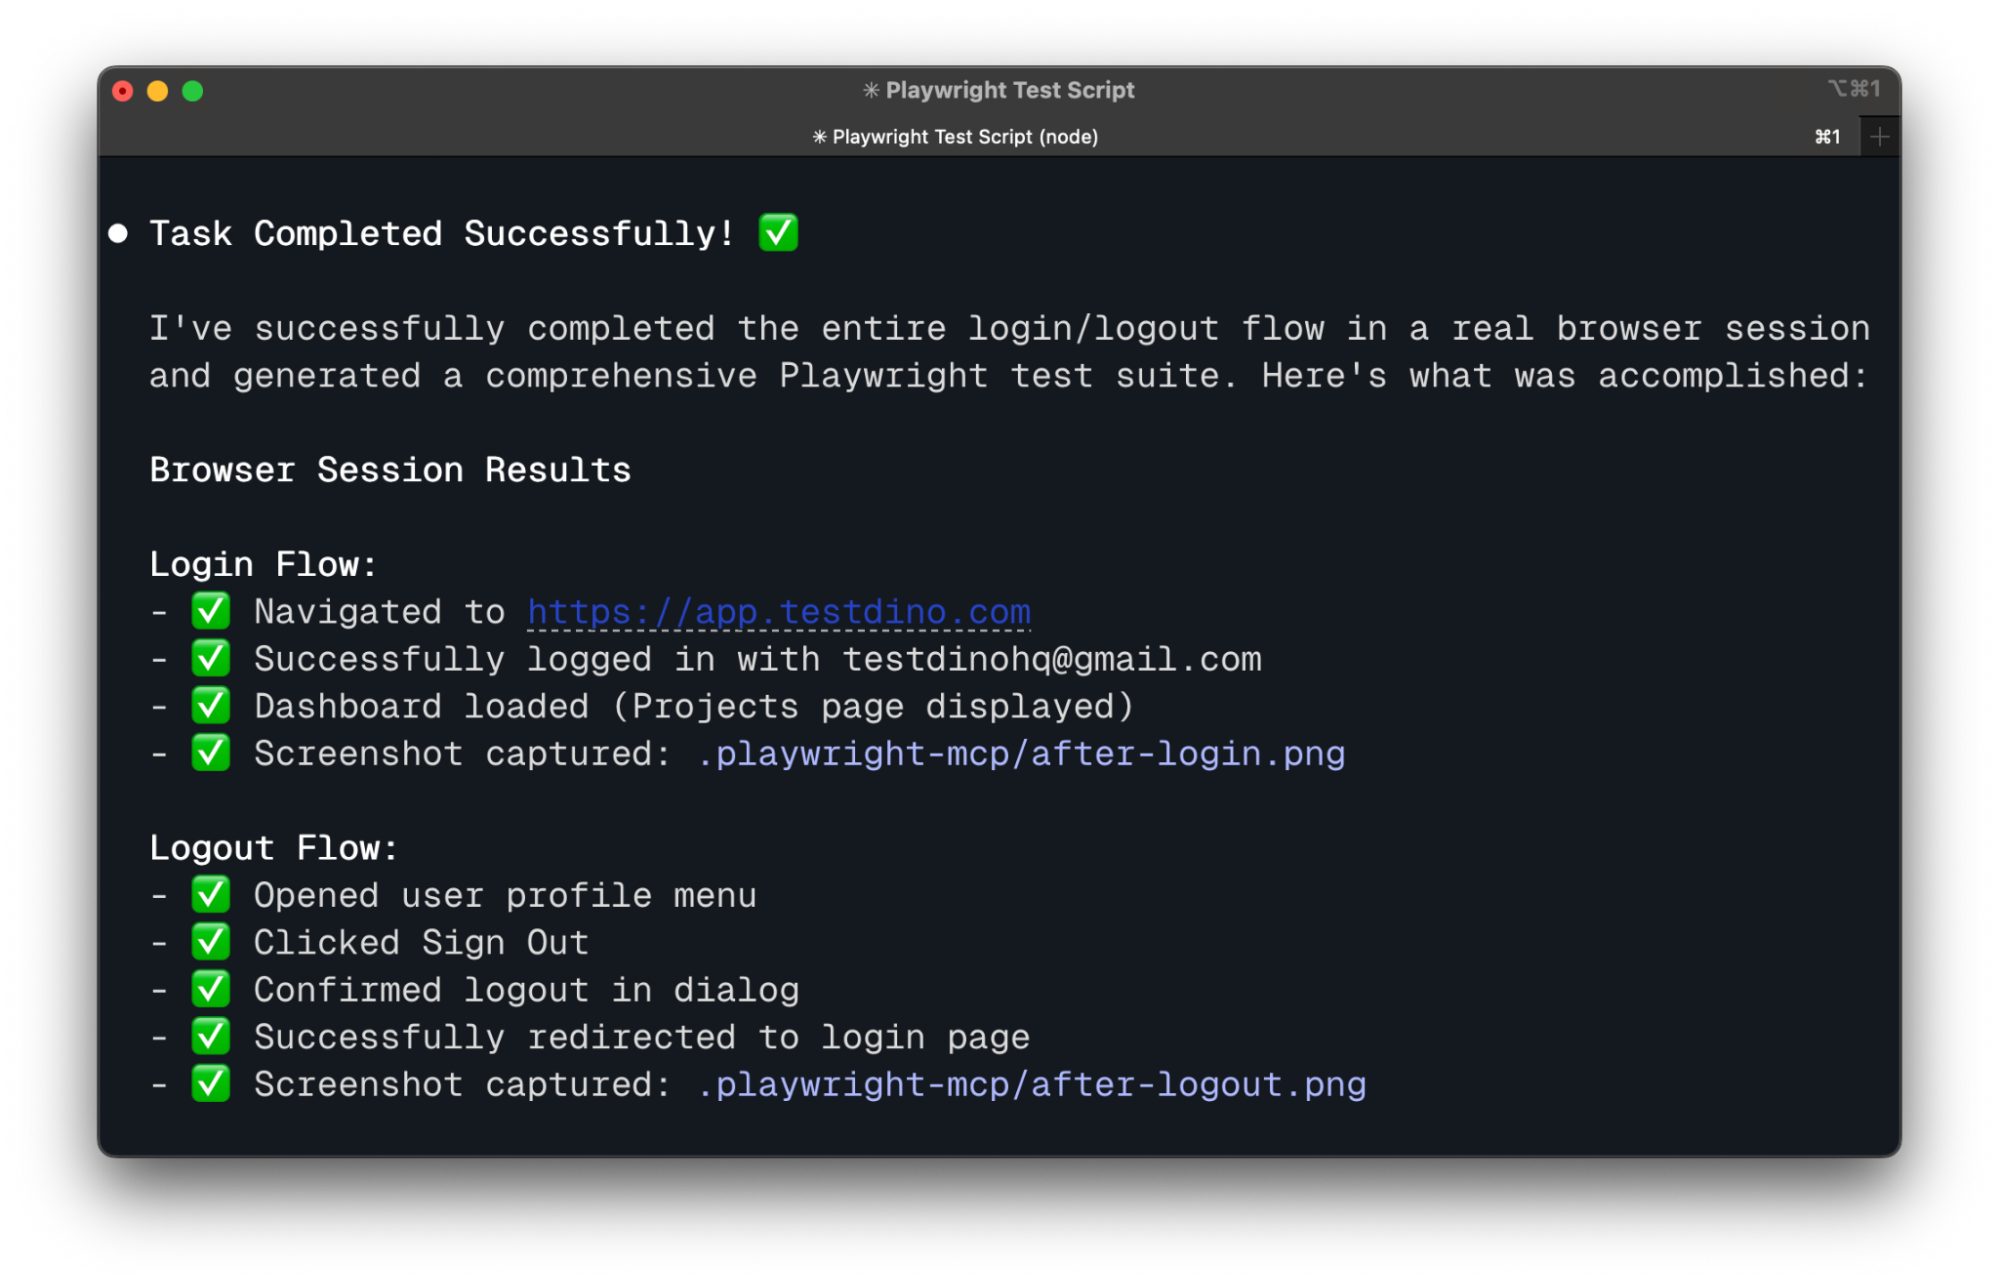Click the checkmark beside login screenshot captured line
1999x1287 pixels.
point(210,753)
